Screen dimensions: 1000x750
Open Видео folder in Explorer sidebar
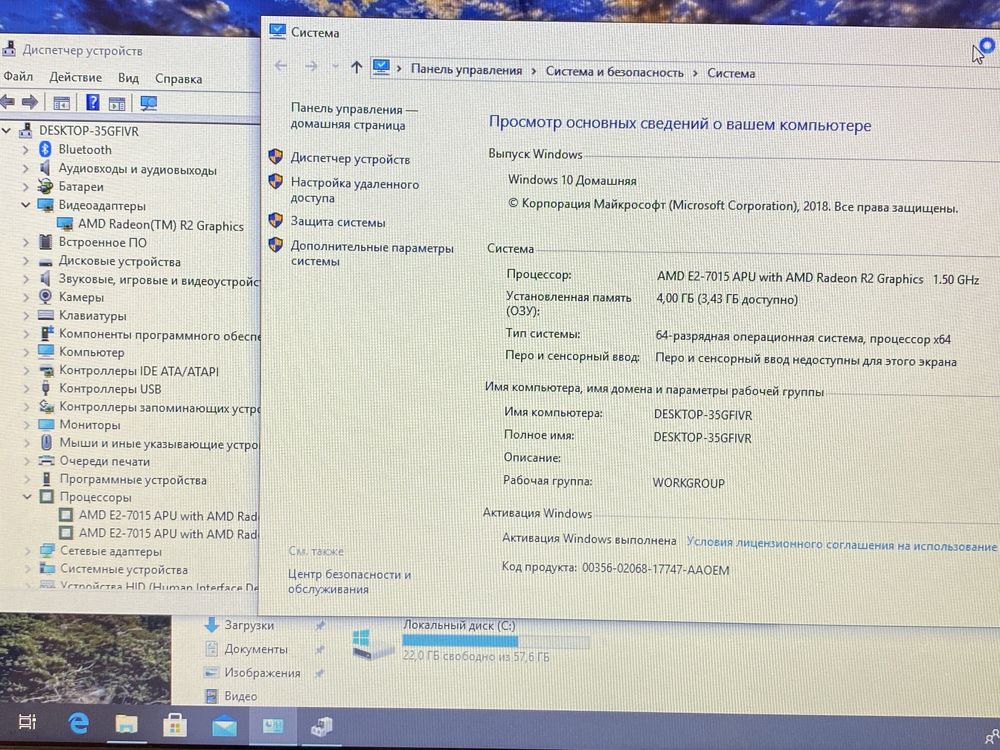[x=240, y=696]
